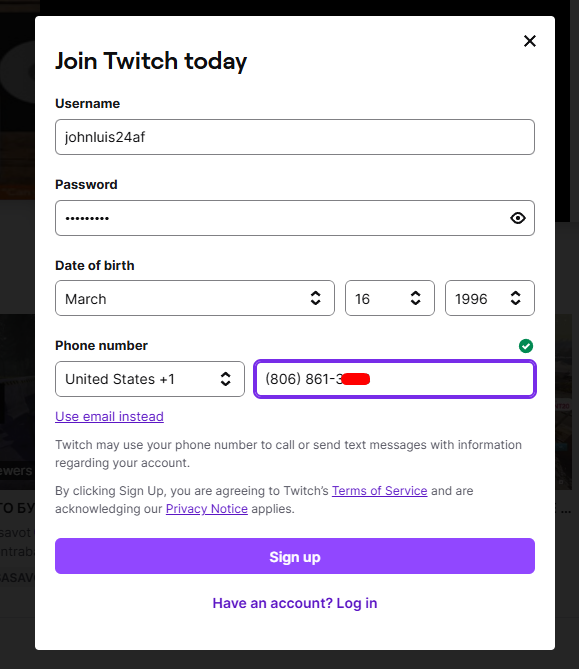Click the day selector up-down arrows
Viewport: 579px width, 669px height.
pyautogui.click(x=415, y=298)
